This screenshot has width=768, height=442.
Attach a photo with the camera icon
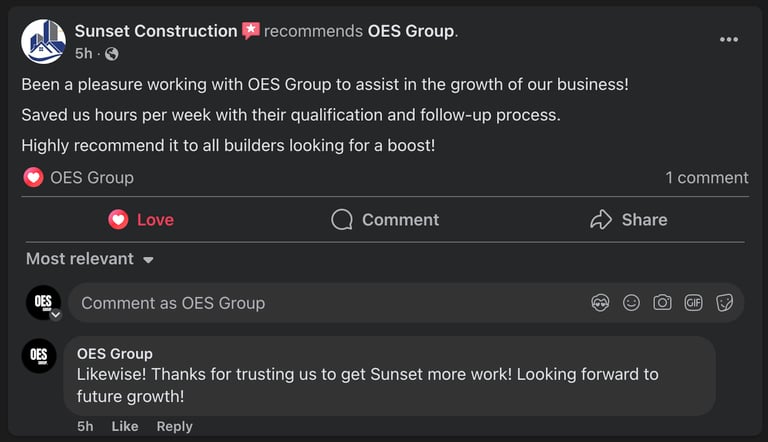[662, 303]
